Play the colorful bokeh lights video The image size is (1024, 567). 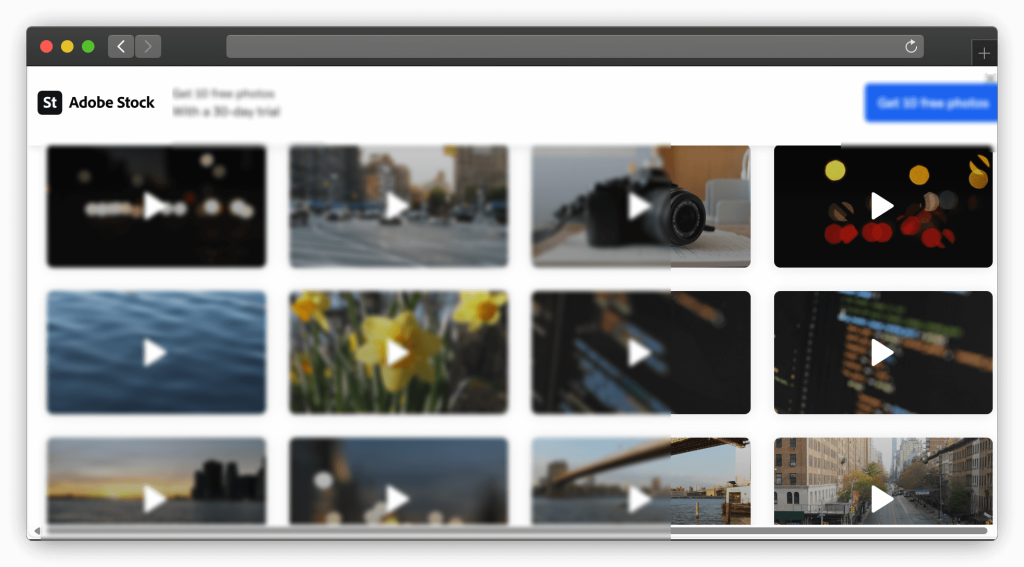pyautogui.click(x=881, y=206)
